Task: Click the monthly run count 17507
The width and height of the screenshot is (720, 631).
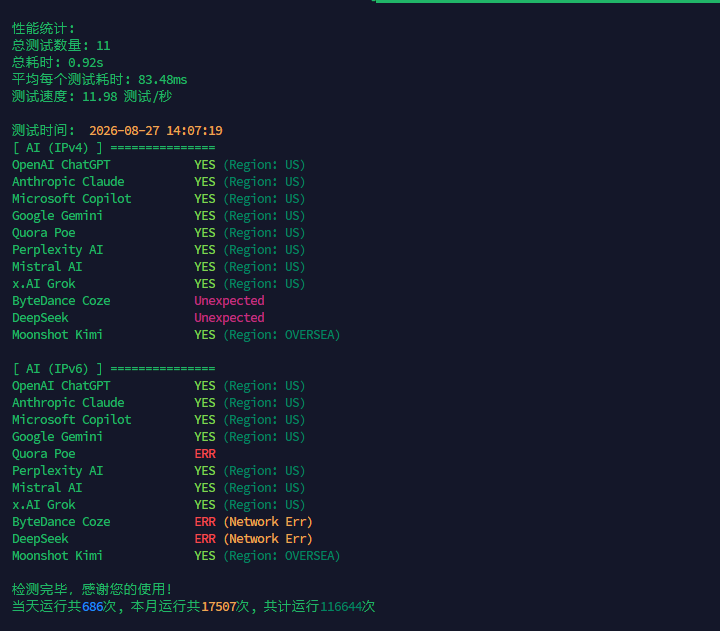Action: (219, 606)
